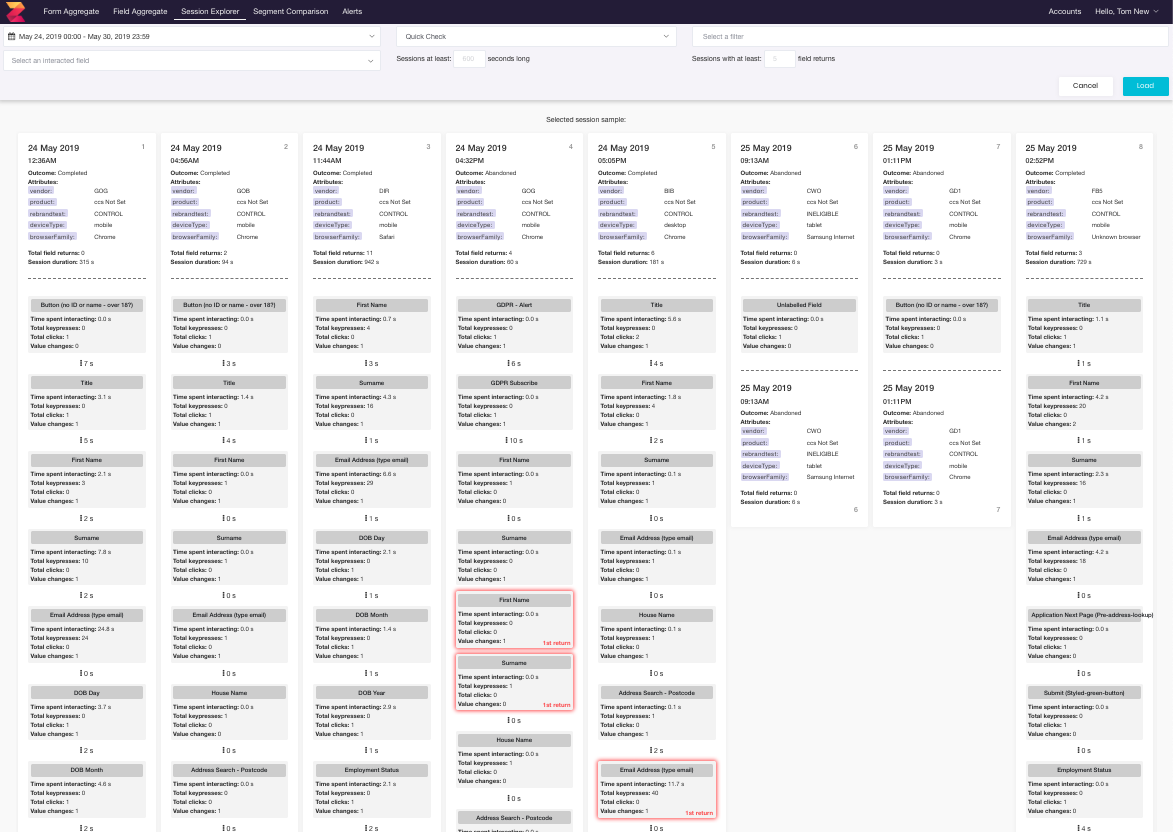Switch to the Field Aggregate tab
This screenshot has height=832, width=1173.
[140, 11]
